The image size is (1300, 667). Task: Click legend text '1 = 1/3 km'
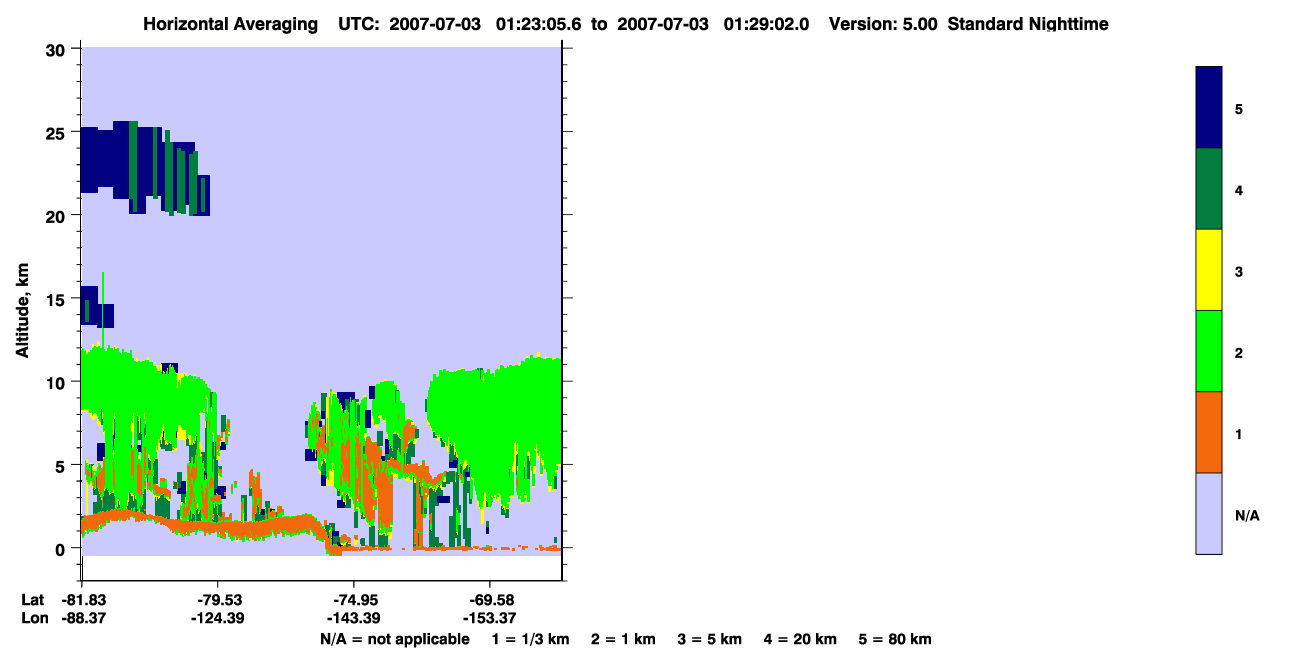(530, 639)
